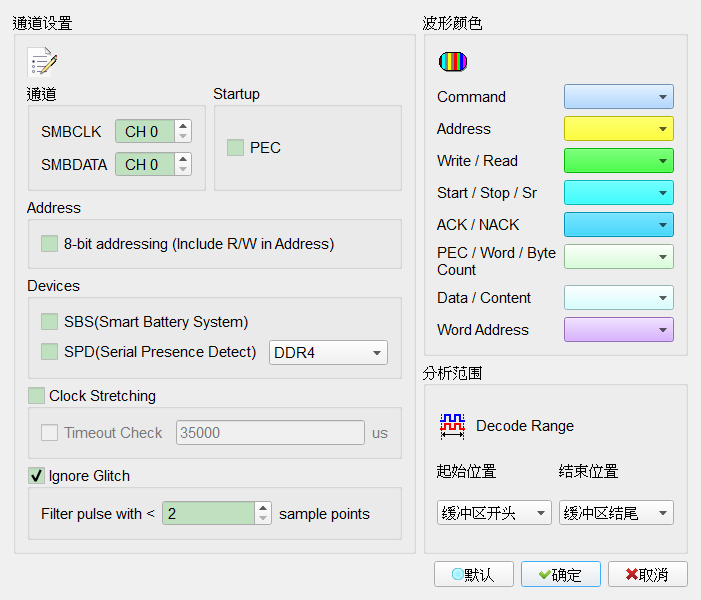
Task: Click the 通道设置 section heading
Action: coord(42,23)
